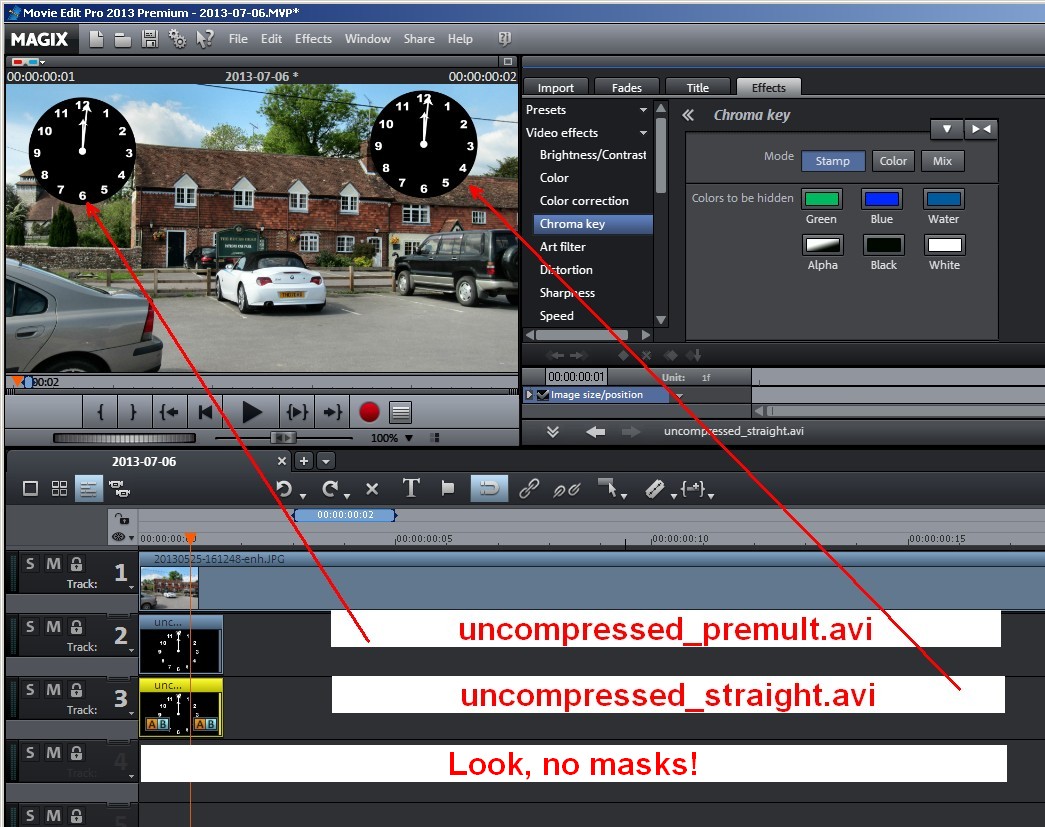This screenshot has height=827, width=1045.
Task: Hide Blue color swatch
Action: point(882,199)
